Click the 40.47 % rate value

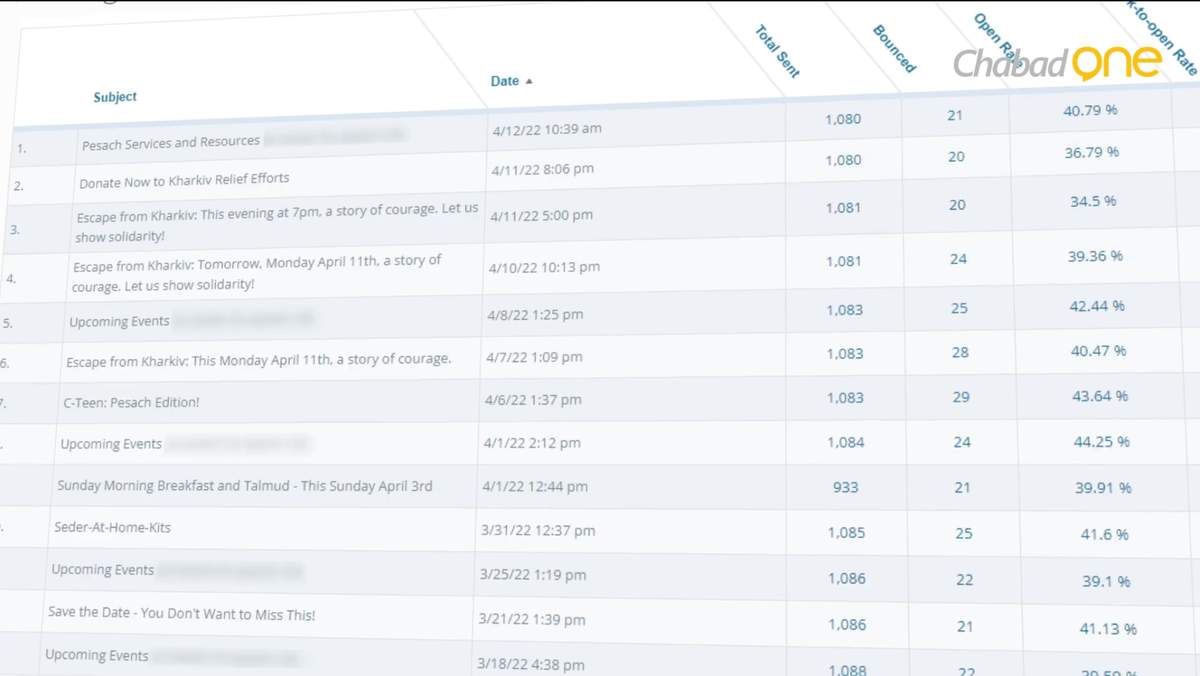1099,351
